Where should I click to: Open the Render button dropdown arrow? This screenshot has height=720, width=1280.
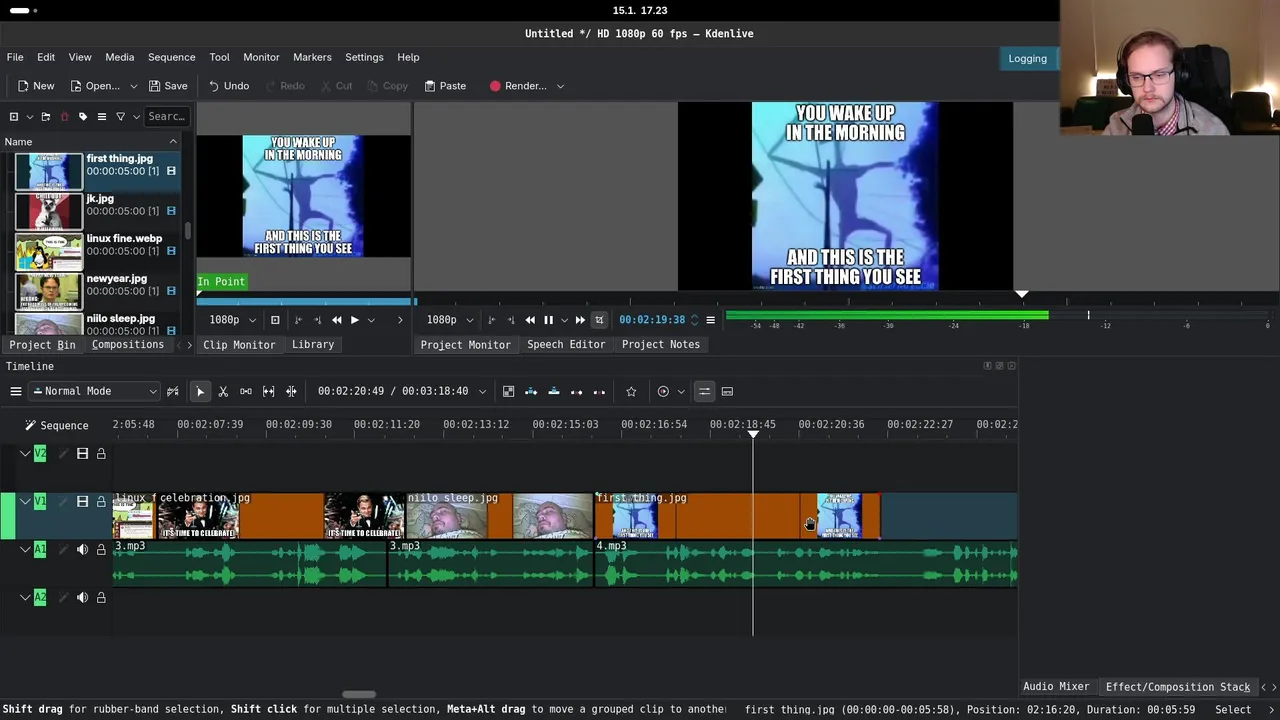pos(560,86)
